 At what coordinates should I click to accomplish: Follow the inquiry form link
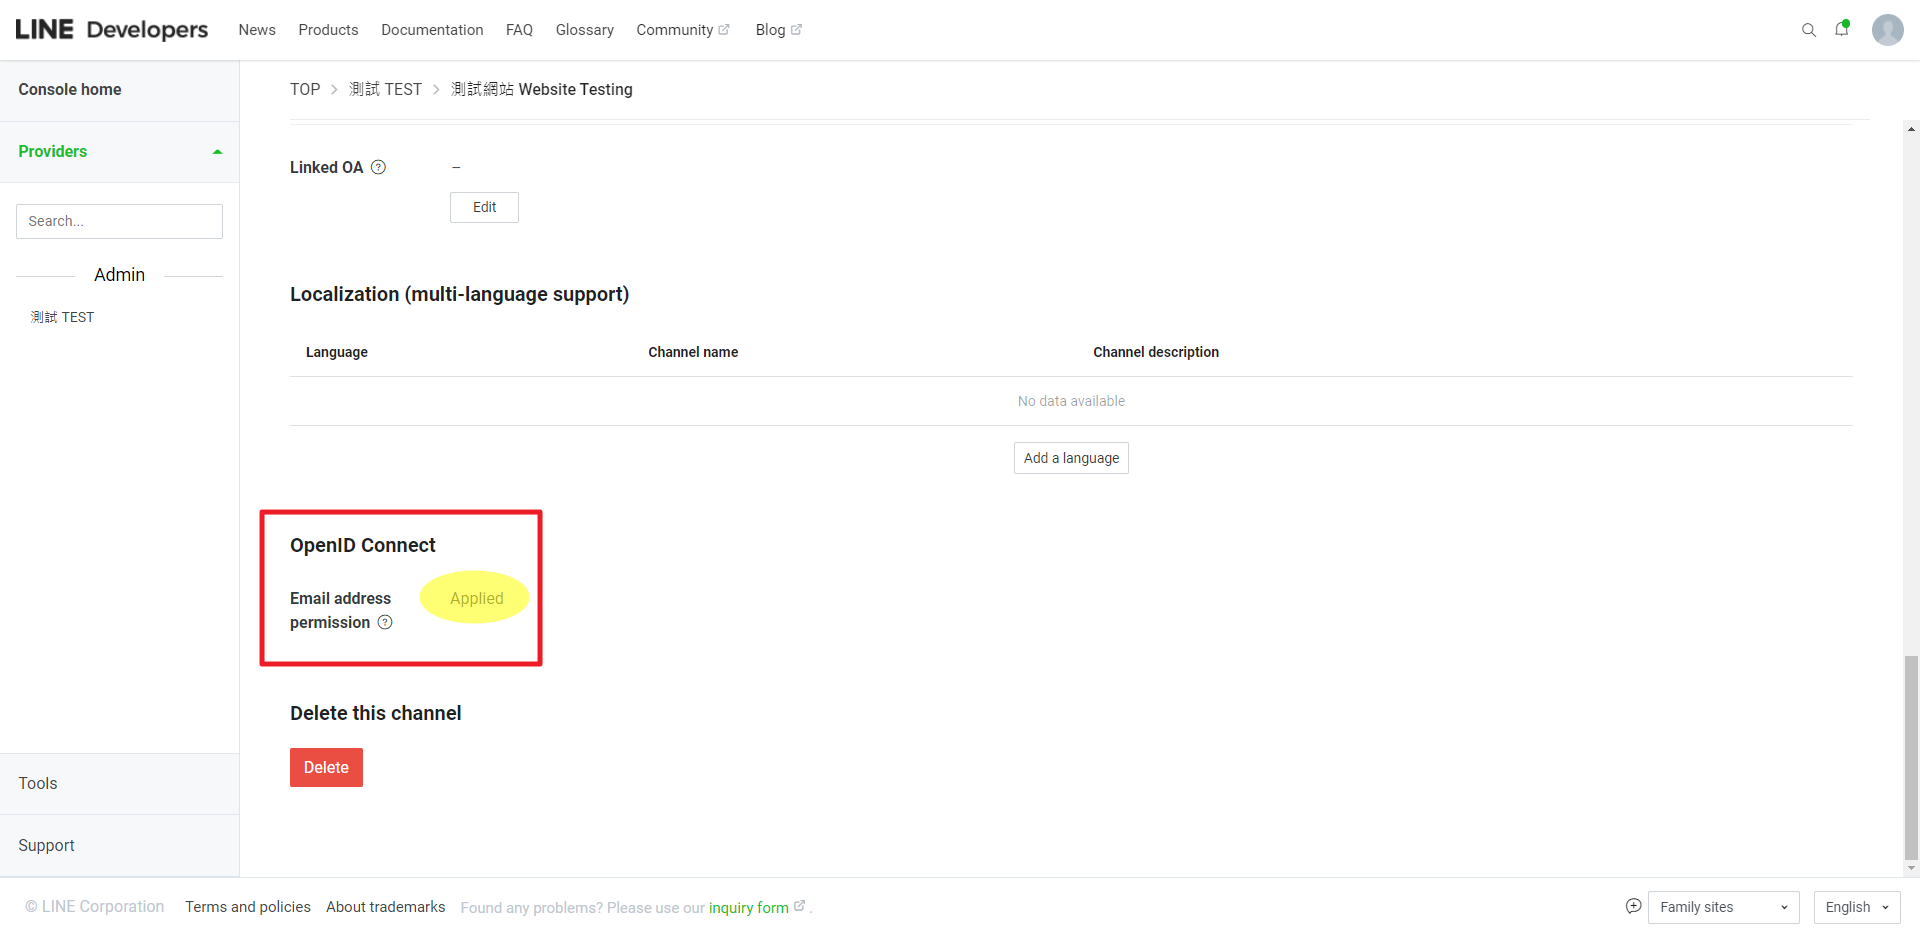[748, 908]
